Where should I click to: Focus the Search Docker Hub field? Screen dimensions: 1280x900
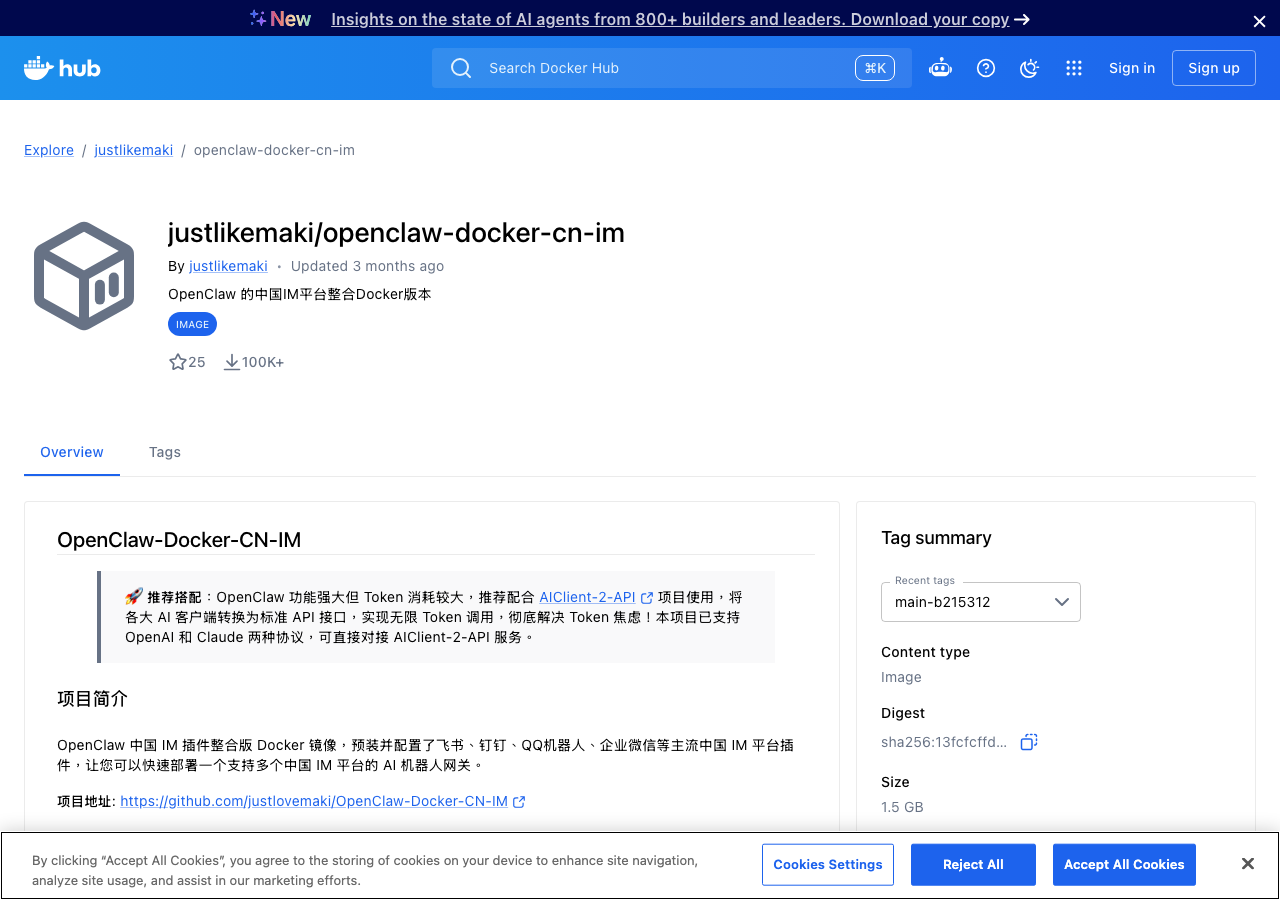[672, 68]
